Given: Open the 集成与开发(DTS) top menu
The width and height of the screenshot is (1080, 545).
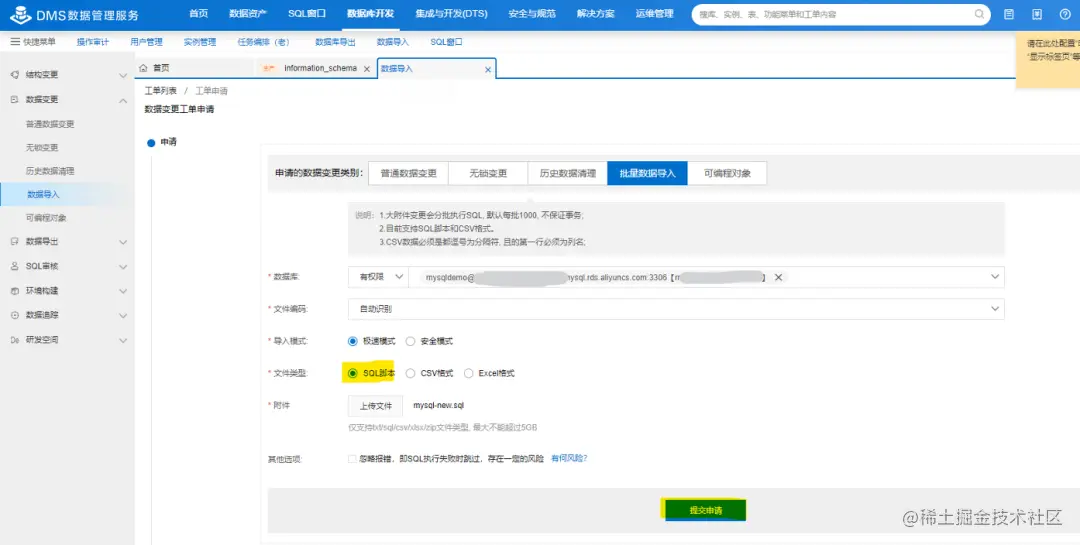Looking at the screenshot, I should [452, 14].
